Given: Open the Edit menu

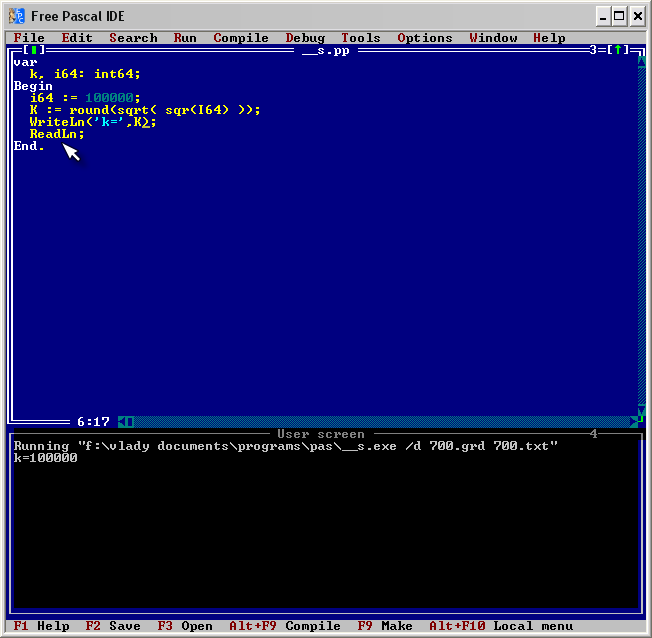Looking at the screenshot, I should click(x=77, y=38).
